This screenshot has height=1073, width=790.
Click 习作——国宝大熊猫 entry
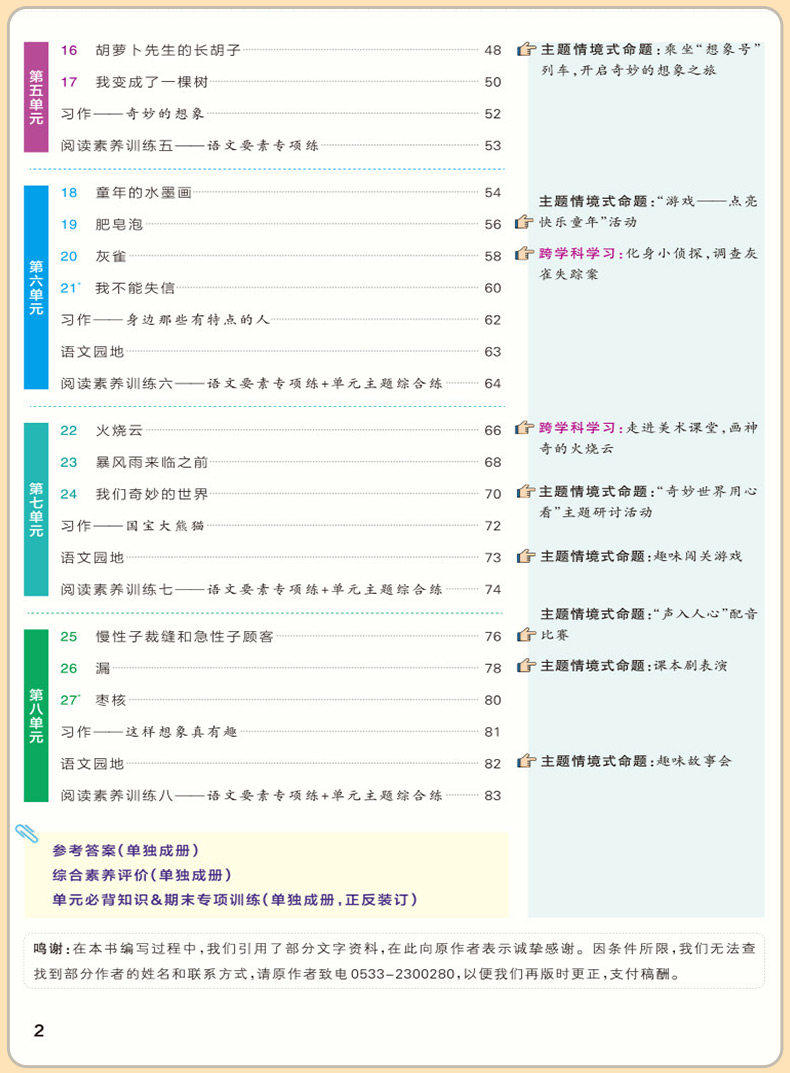pyautogui.click(x=281, y=526)
